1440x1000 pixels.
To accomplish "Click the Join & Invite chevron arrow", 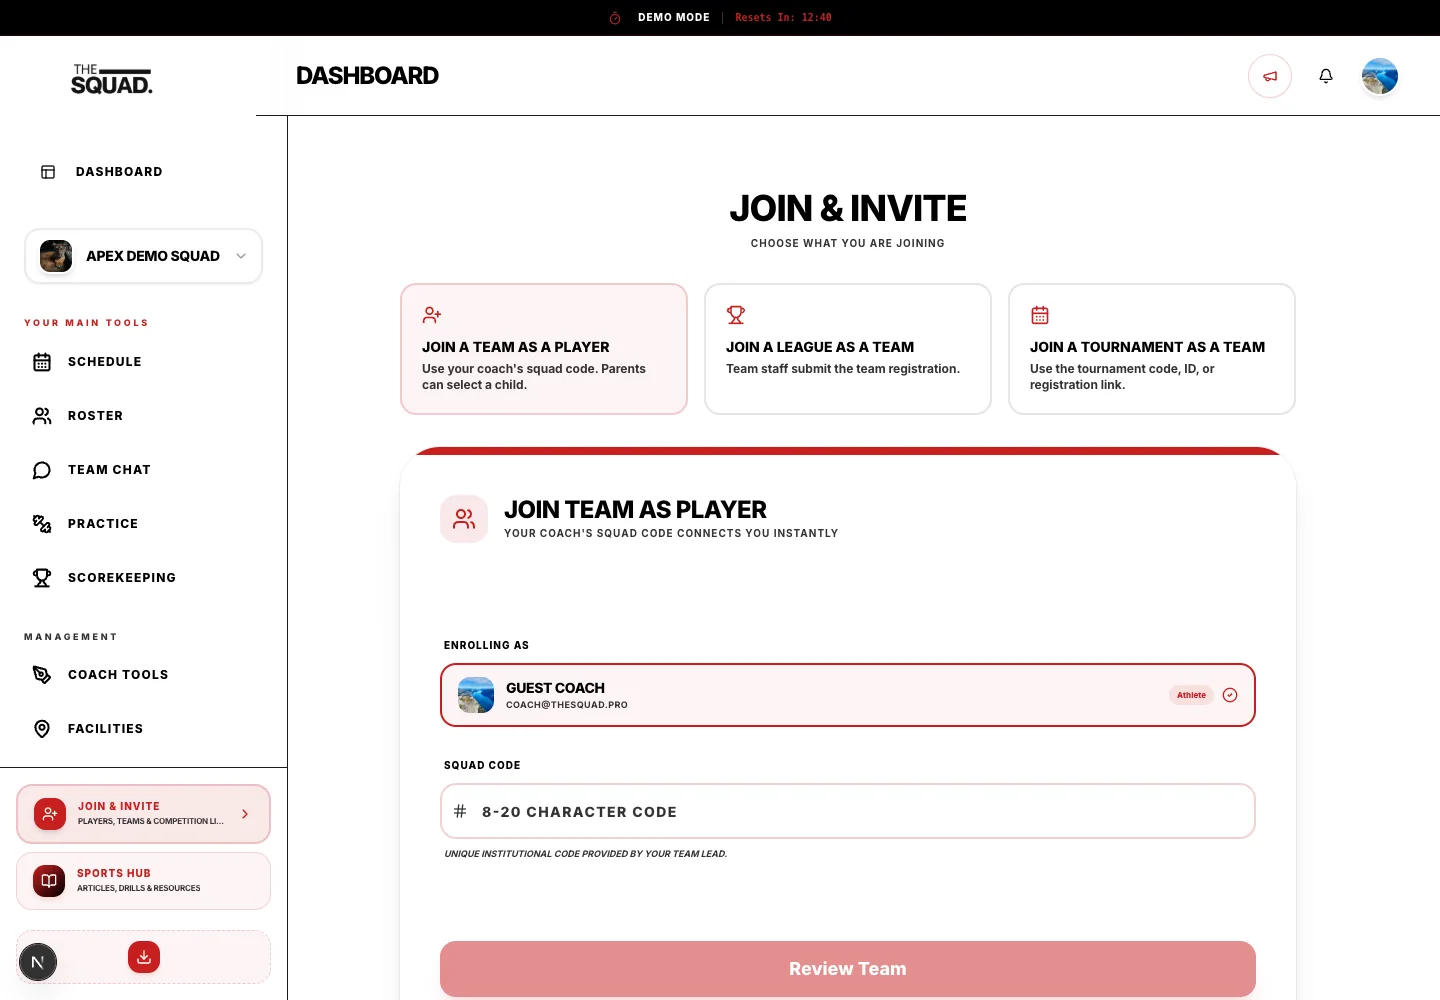I will tap(245, 814).
